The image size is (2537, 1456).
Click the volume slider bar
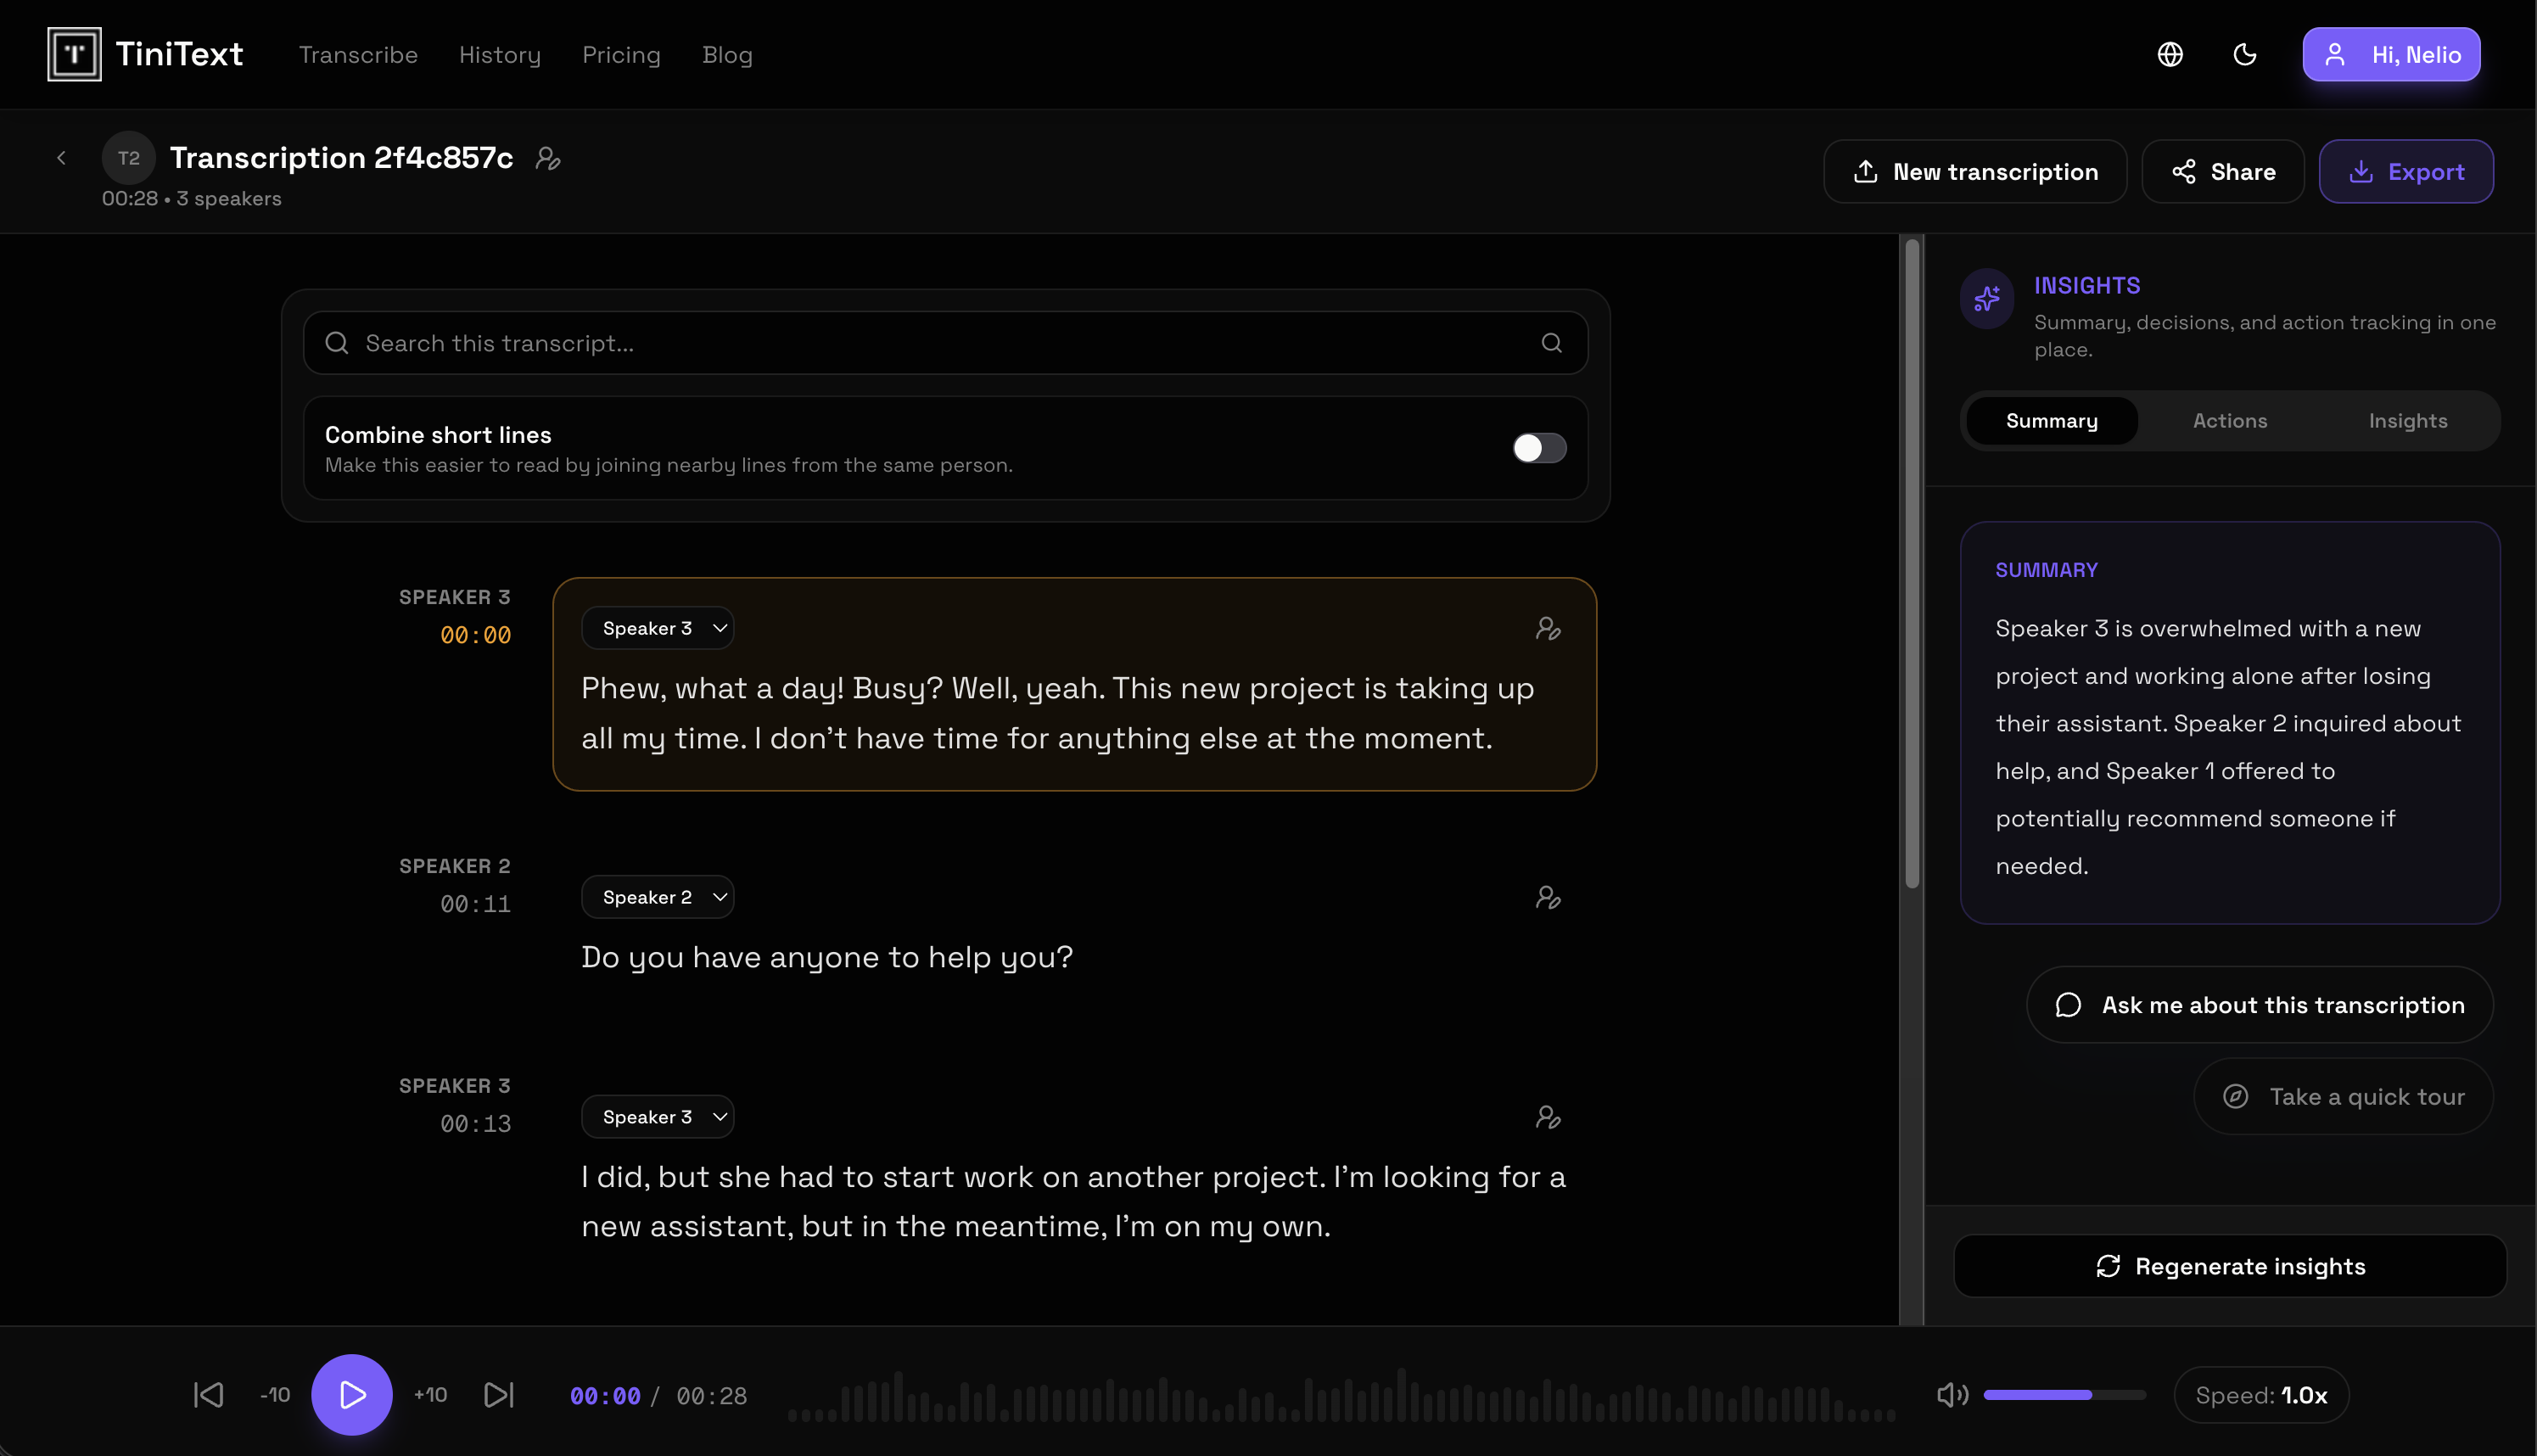click(x=2064, y=1395)
